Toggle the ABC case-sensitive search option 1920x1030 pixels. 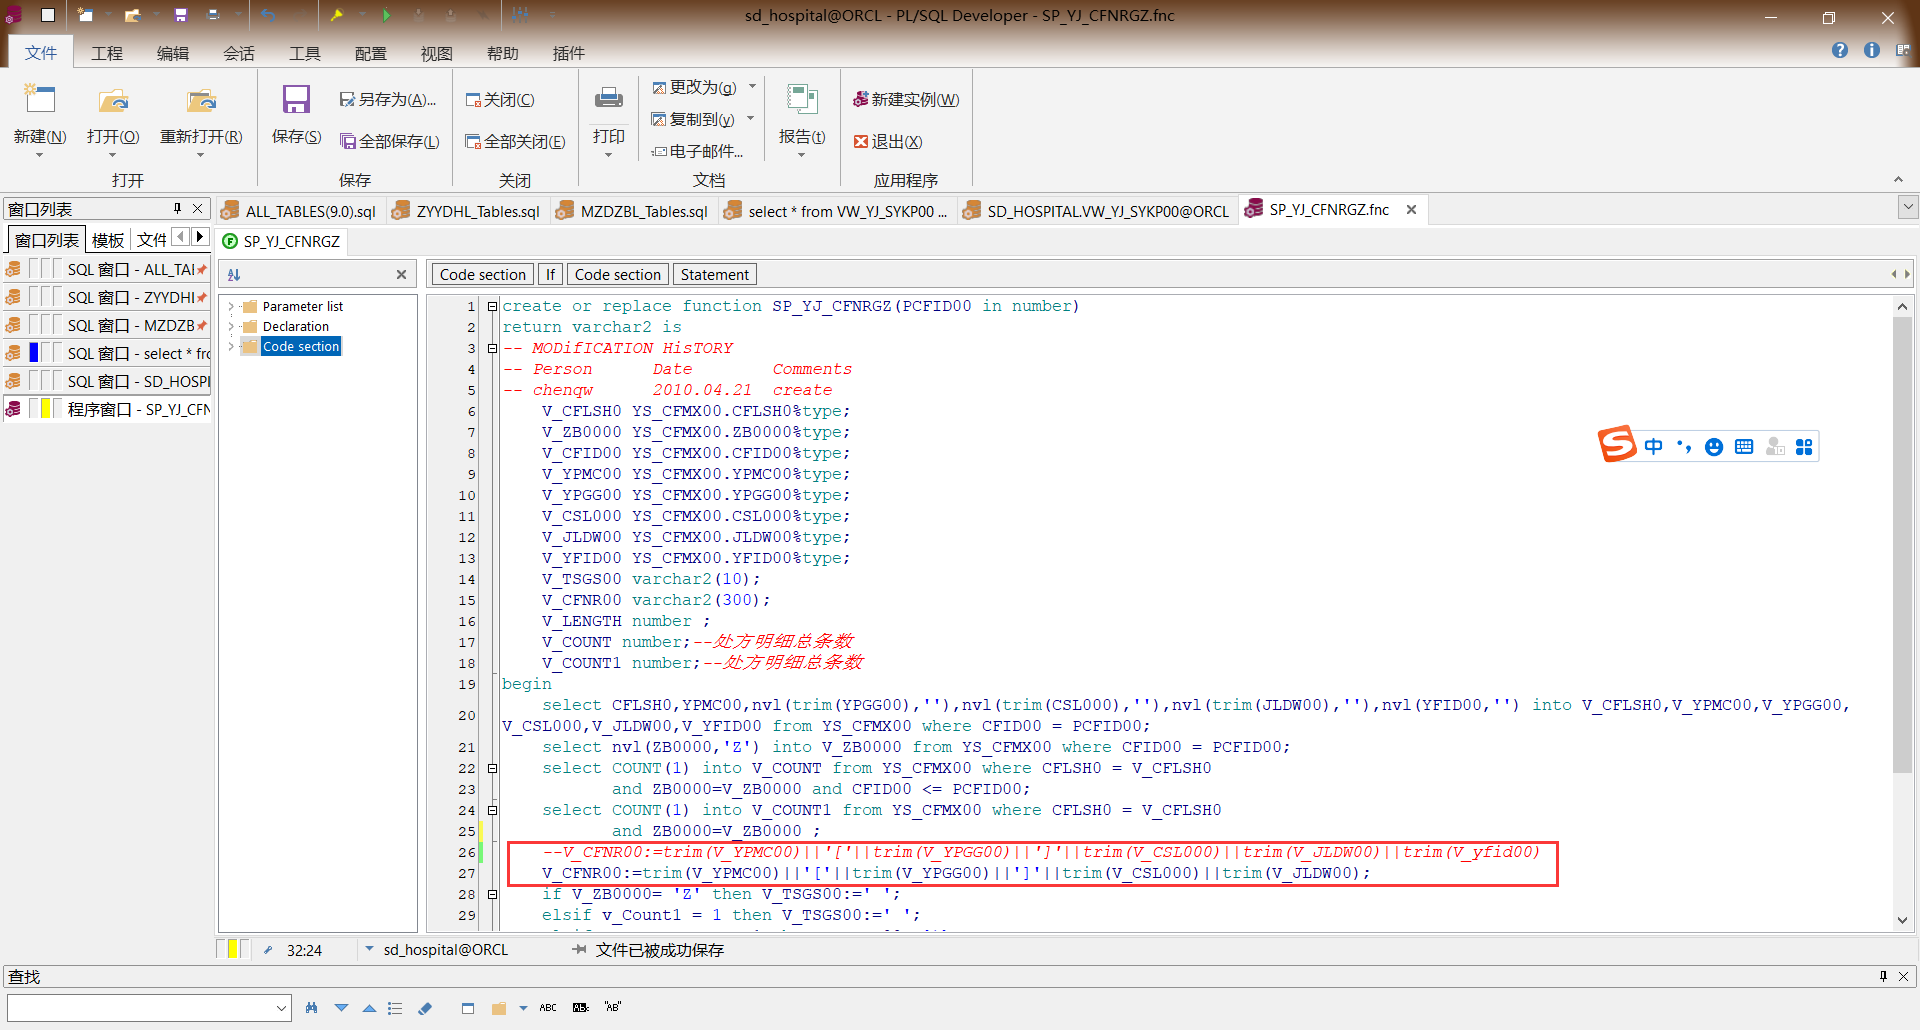548,1008
